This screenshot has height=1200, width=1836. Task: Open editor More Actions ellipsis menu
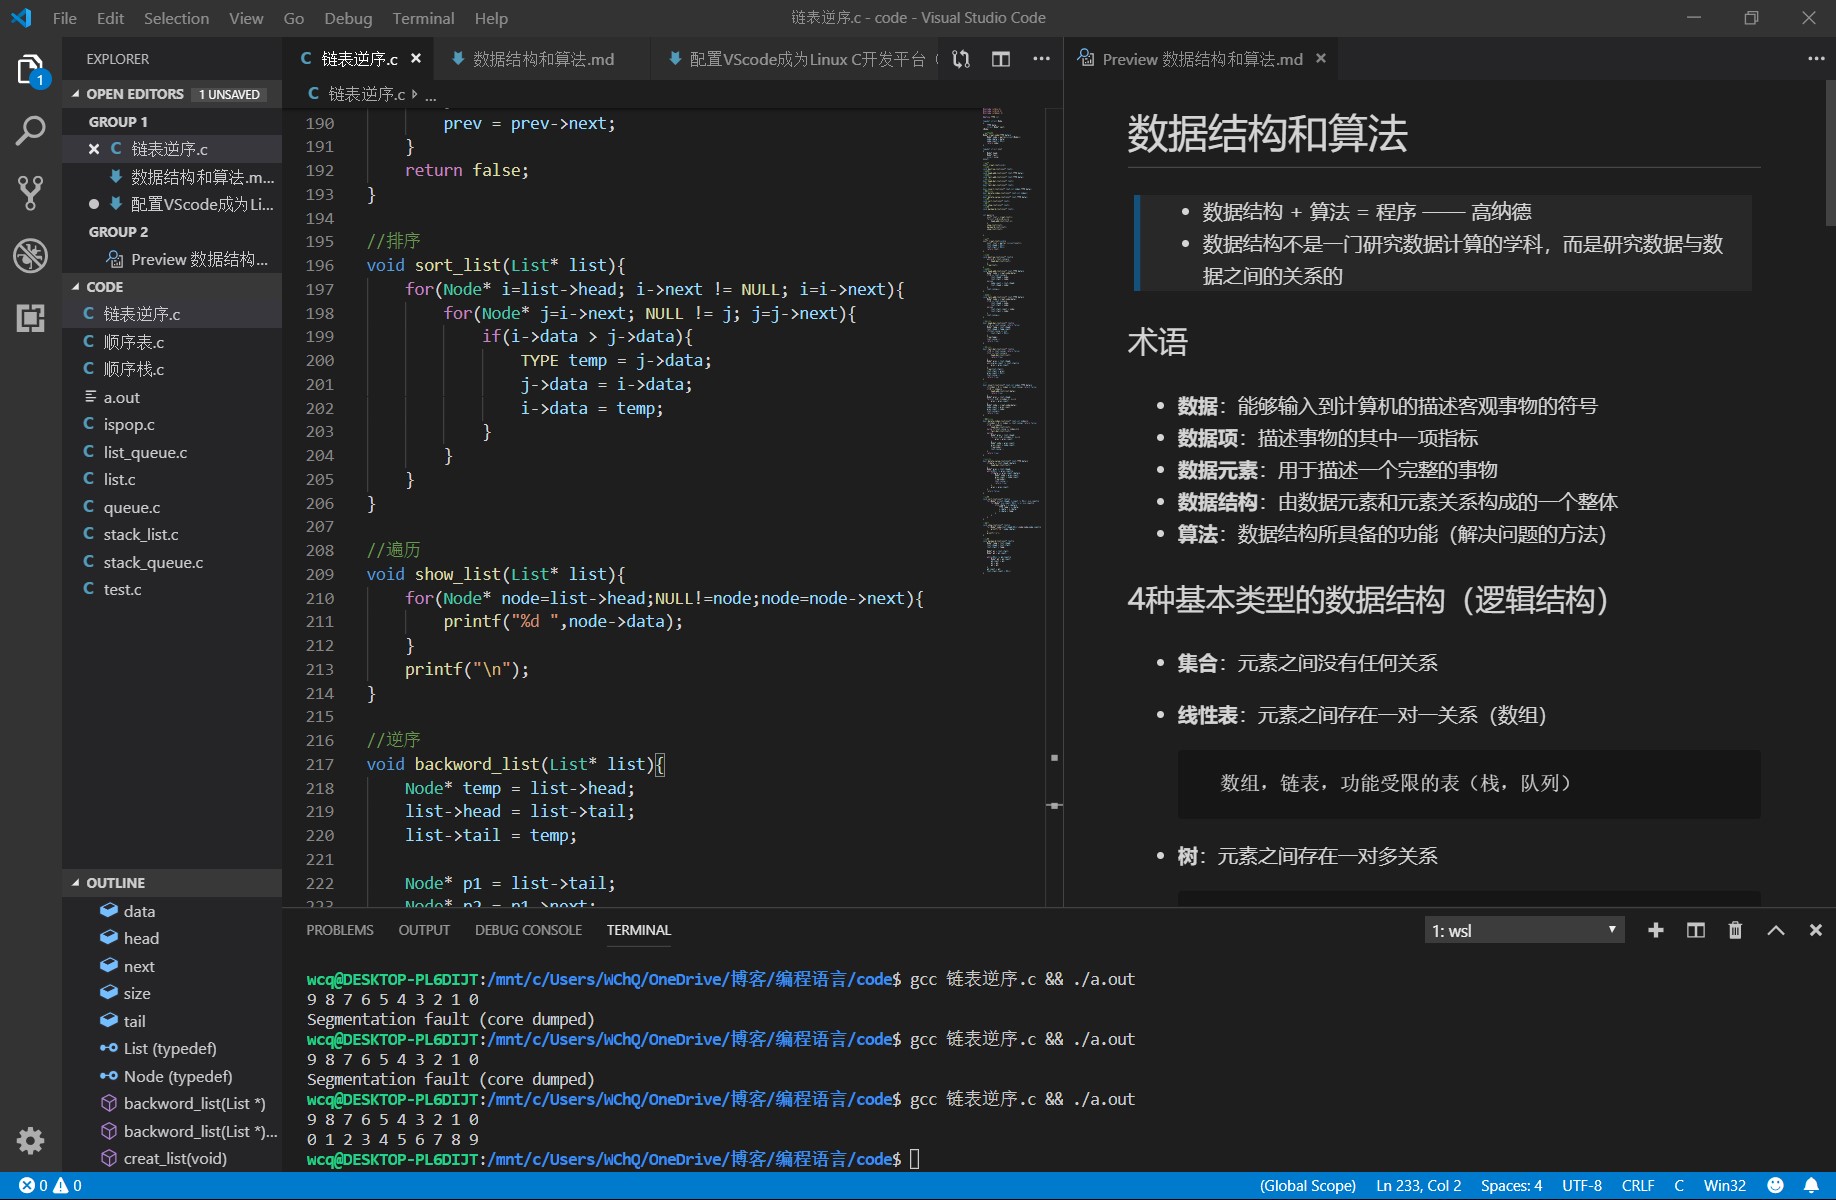pyautogui.click(x=1041, y=59)
